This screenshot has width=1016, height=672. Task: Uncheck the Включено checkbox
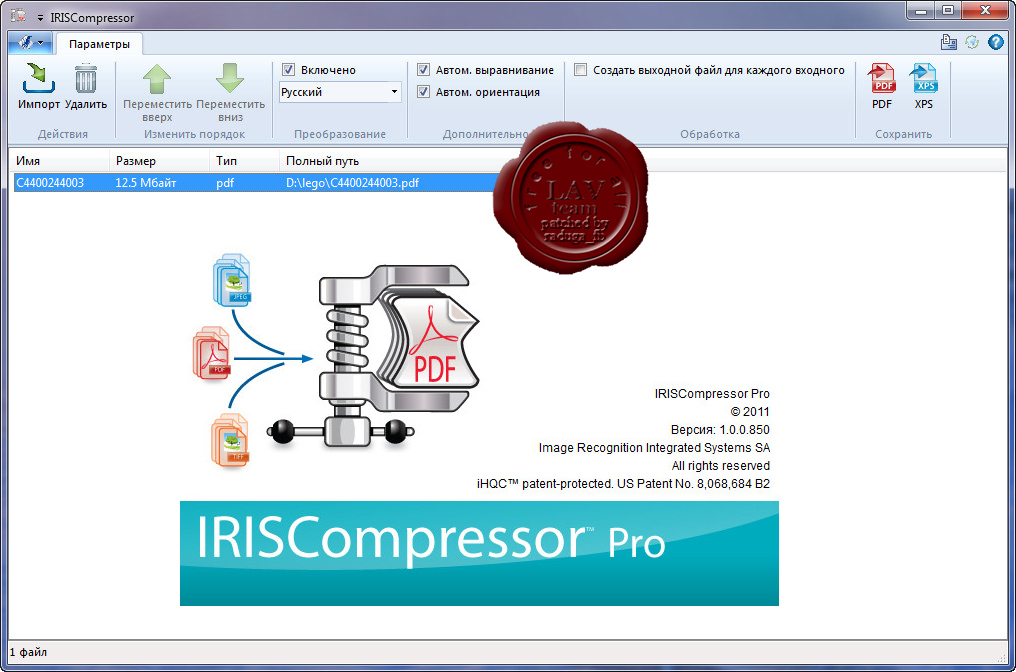click(x=288, y=69)
